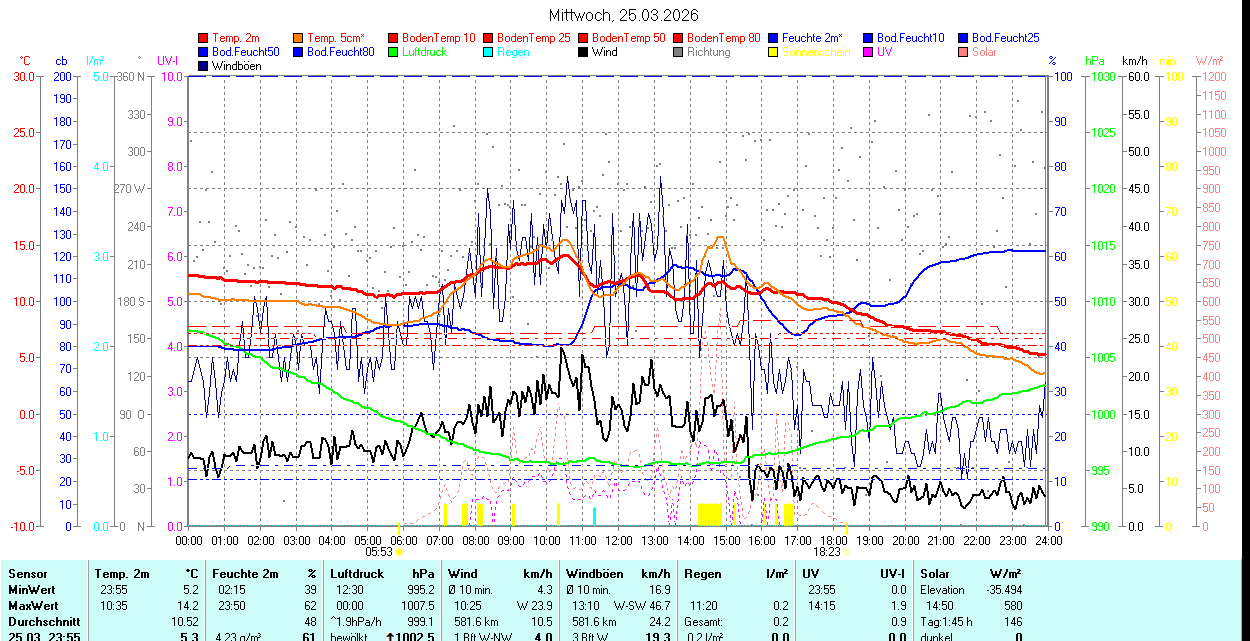The width and height of the screenshot is (1250, 641).
Task: Select the Windböen column header in table
Action: pos(592,574)
